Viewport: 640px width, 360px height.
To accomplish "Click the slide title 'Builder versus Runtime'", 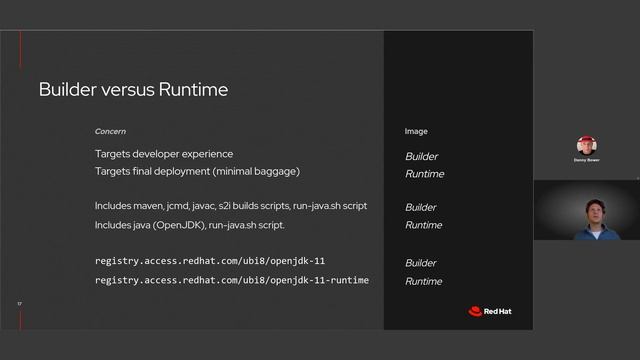I will (x=133, y=89).
